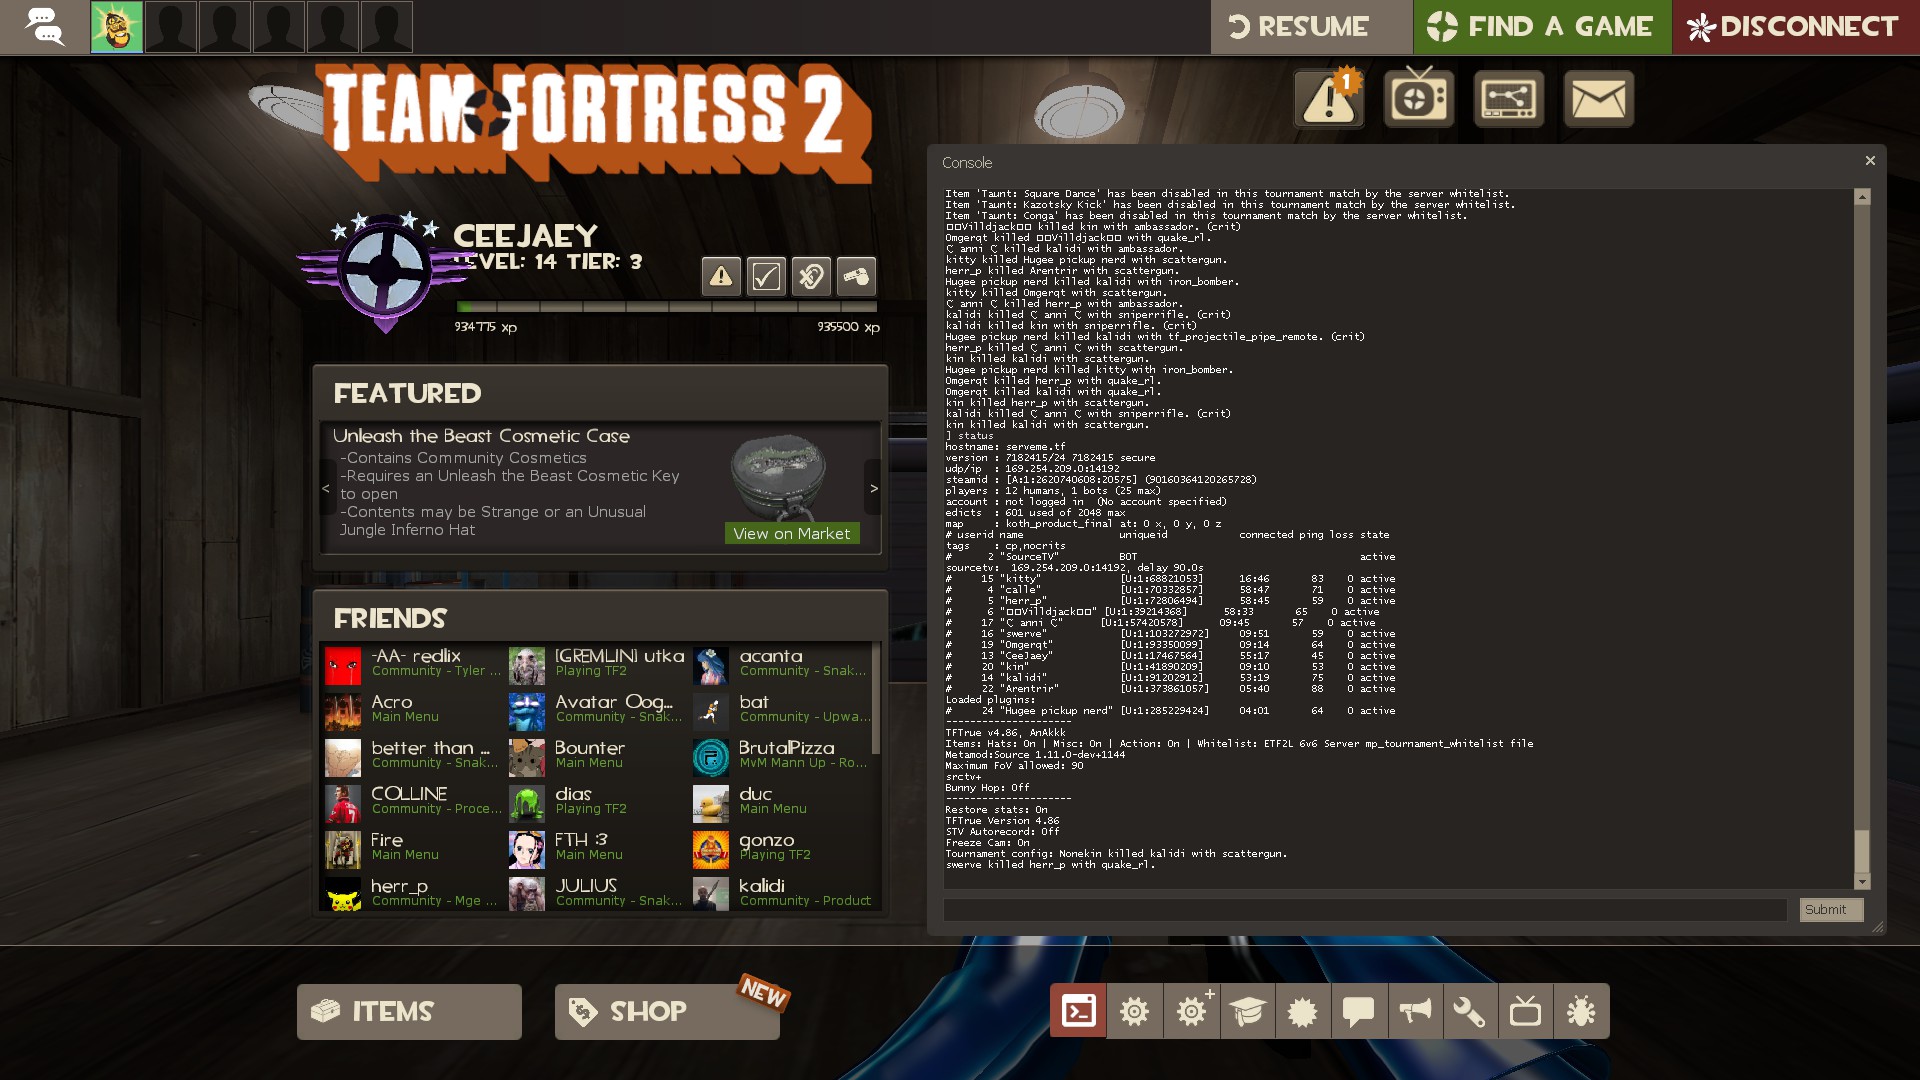The height and width of the screenshot is (1080, 1920).
Task: Open the replay TV icon in bottom toolbar
Action: tap(1525, 1011)
